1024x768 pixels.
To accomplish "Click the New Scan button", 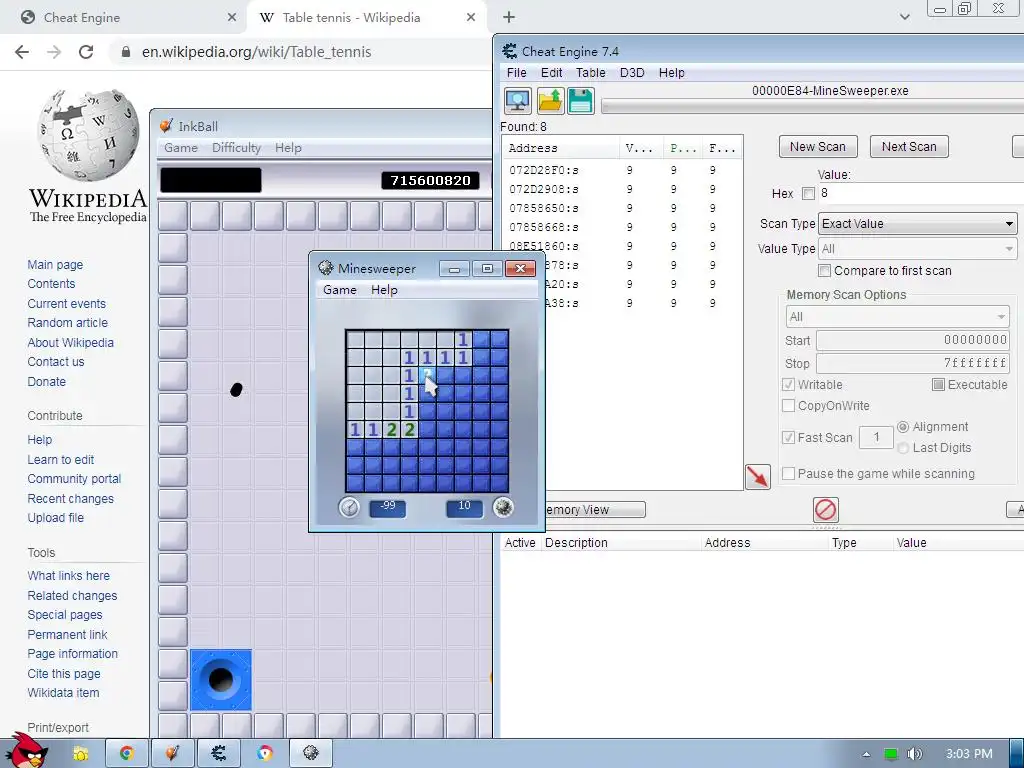I will [818, 147].
